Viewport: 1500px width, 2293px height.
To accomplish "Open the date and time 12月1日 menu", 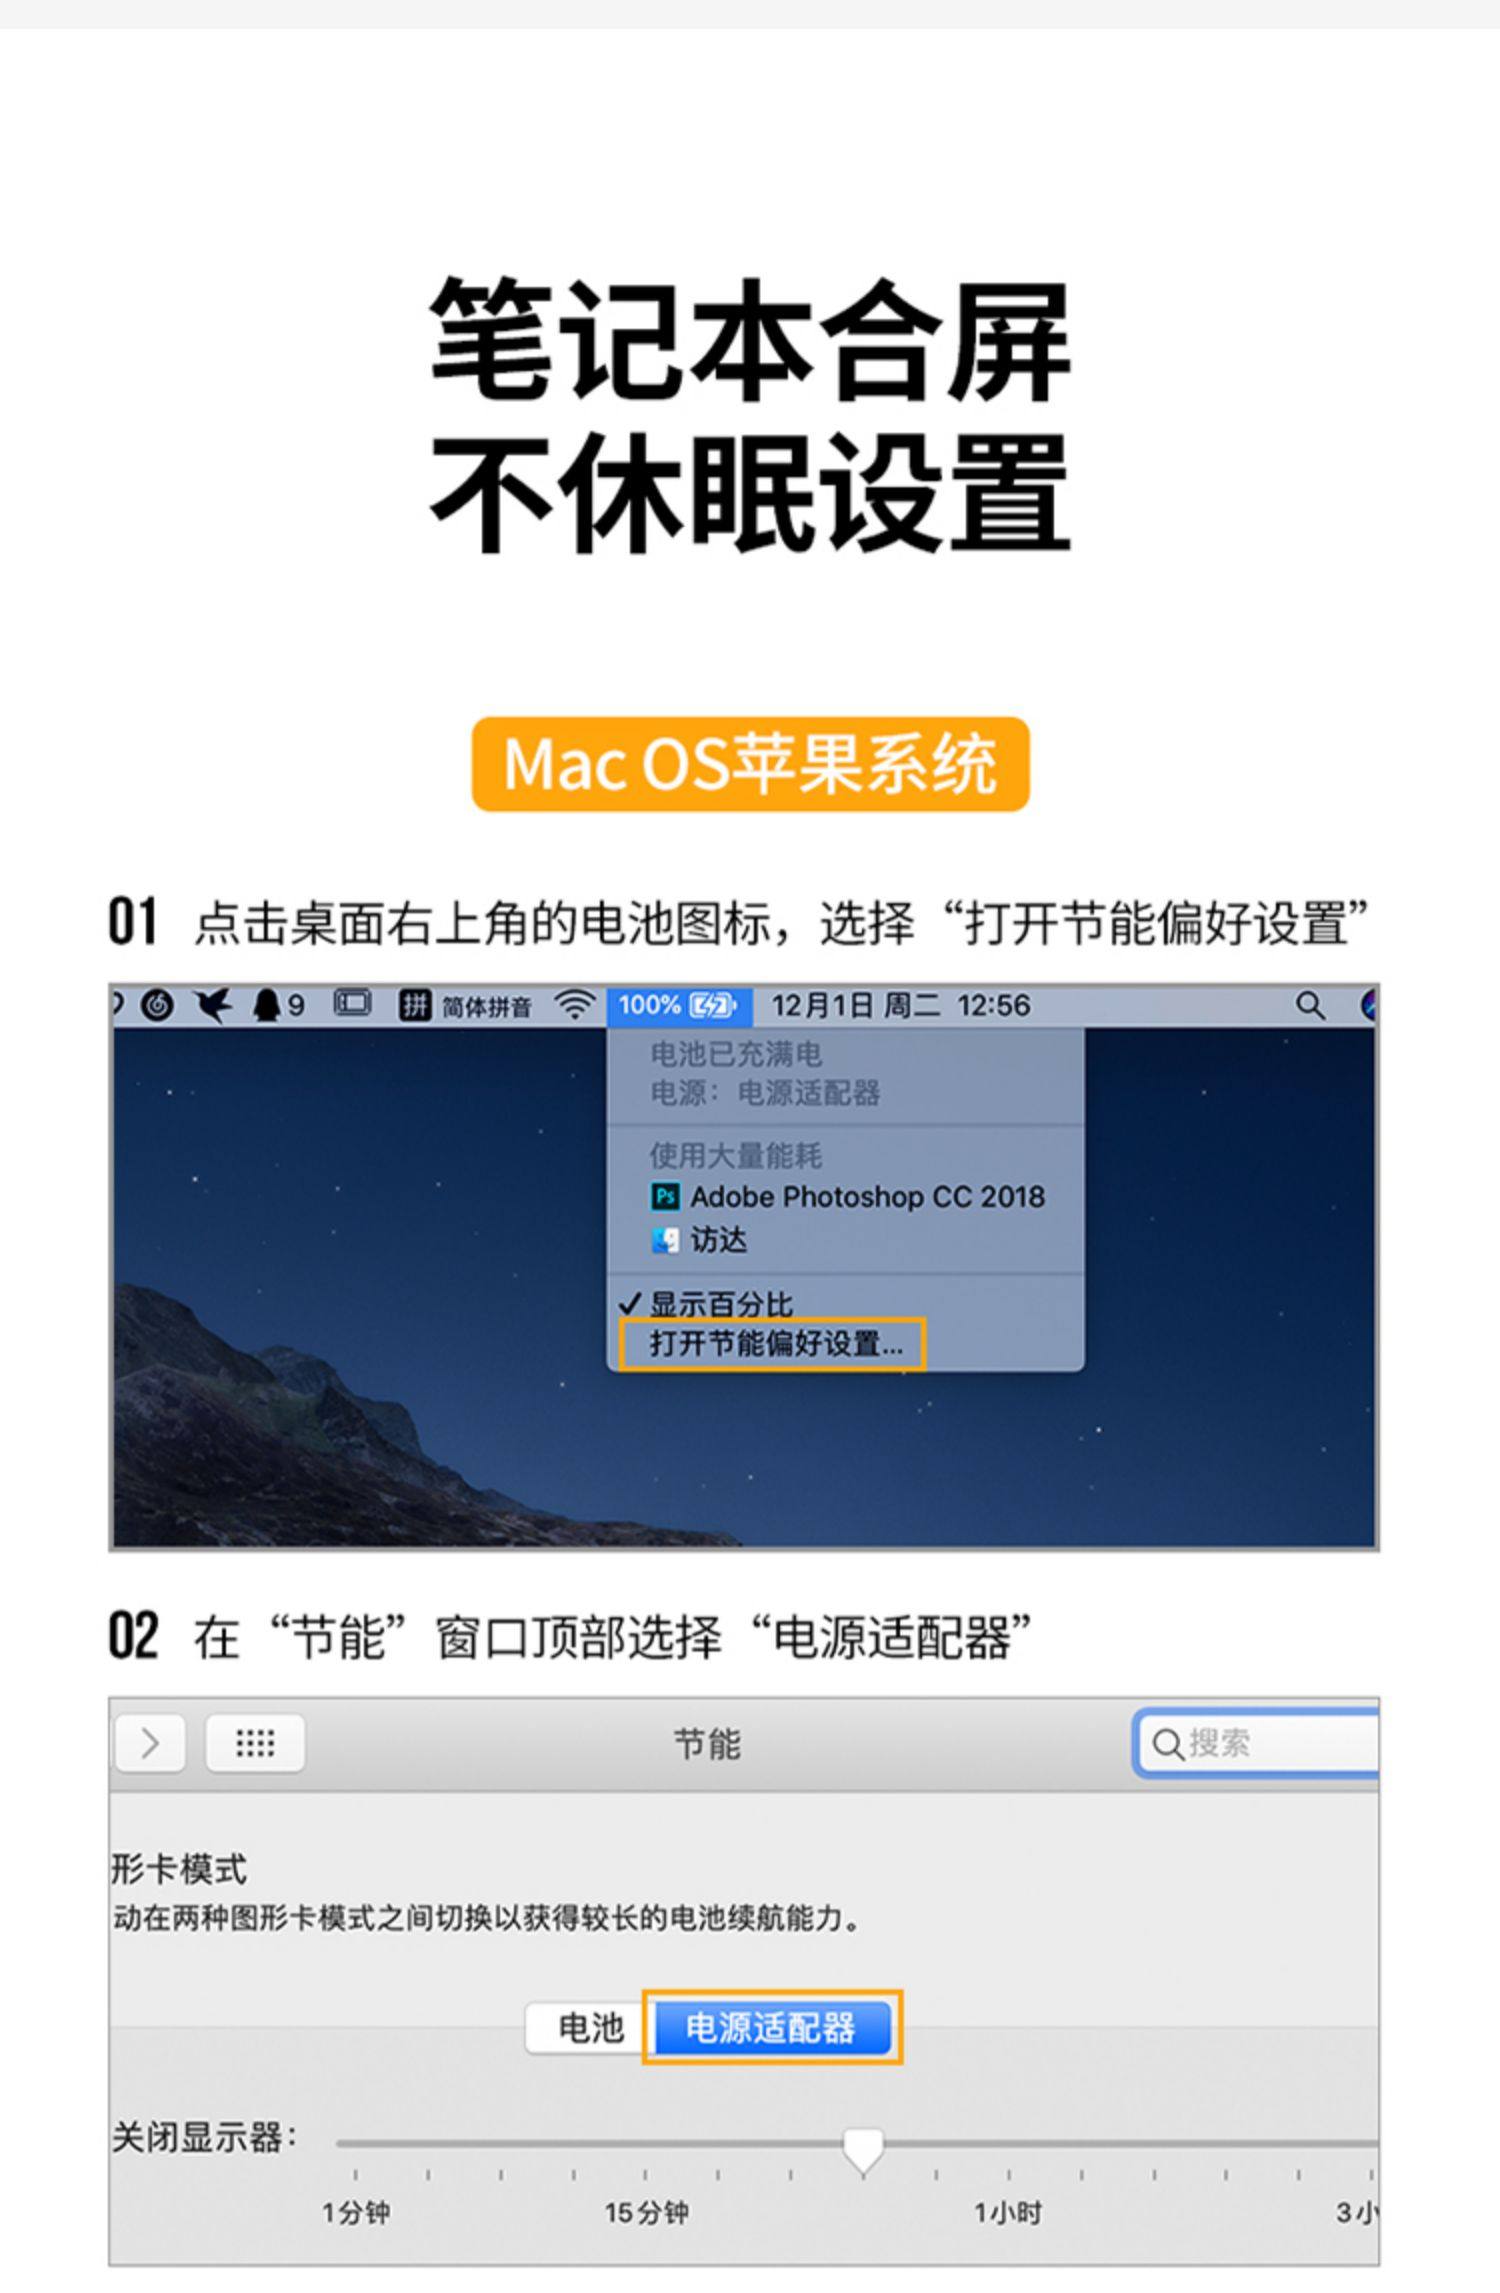I will coord(900,1005).
